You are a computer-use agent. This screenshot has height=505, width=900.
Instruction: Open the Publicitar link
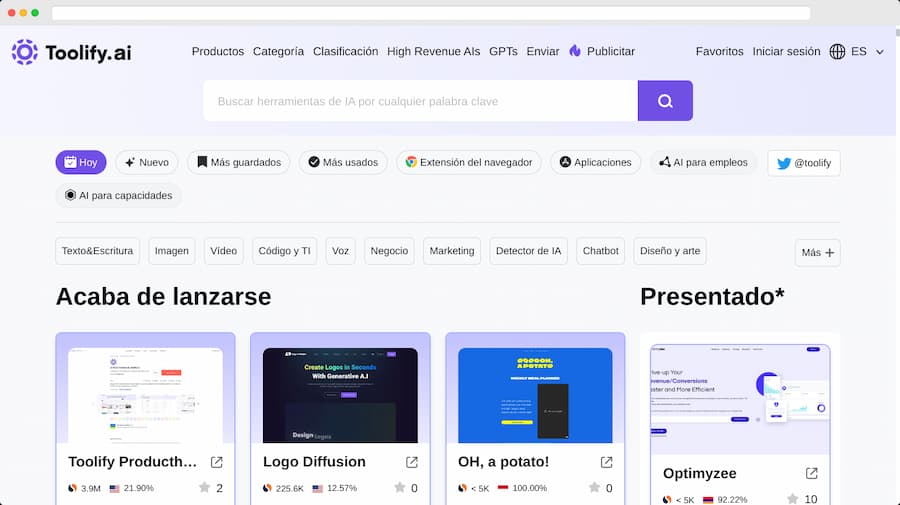611,52
